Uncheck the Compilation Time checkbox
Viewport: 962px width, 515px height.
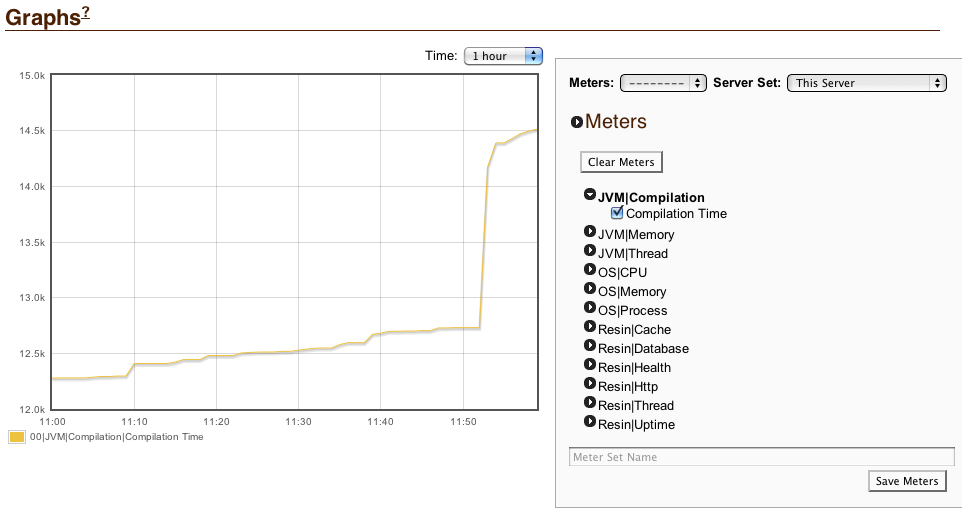click(617, 213)
